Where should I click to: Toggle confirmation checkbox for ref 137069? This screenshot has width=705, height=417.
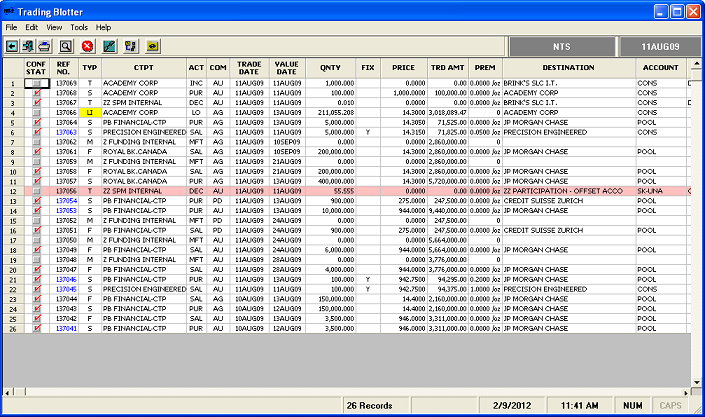(36, 83)
